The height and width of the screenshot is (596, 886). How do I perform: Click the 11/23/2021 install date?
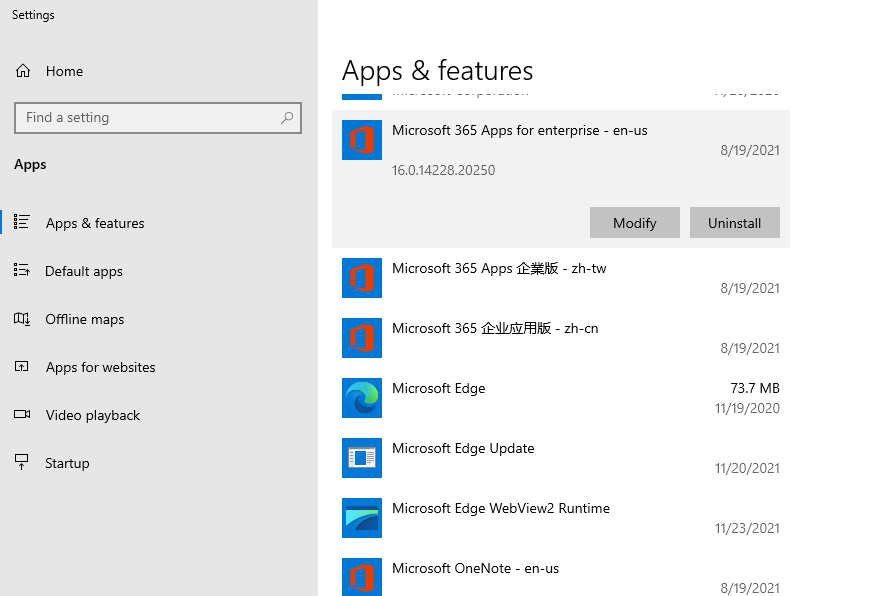tap(747, 528)
